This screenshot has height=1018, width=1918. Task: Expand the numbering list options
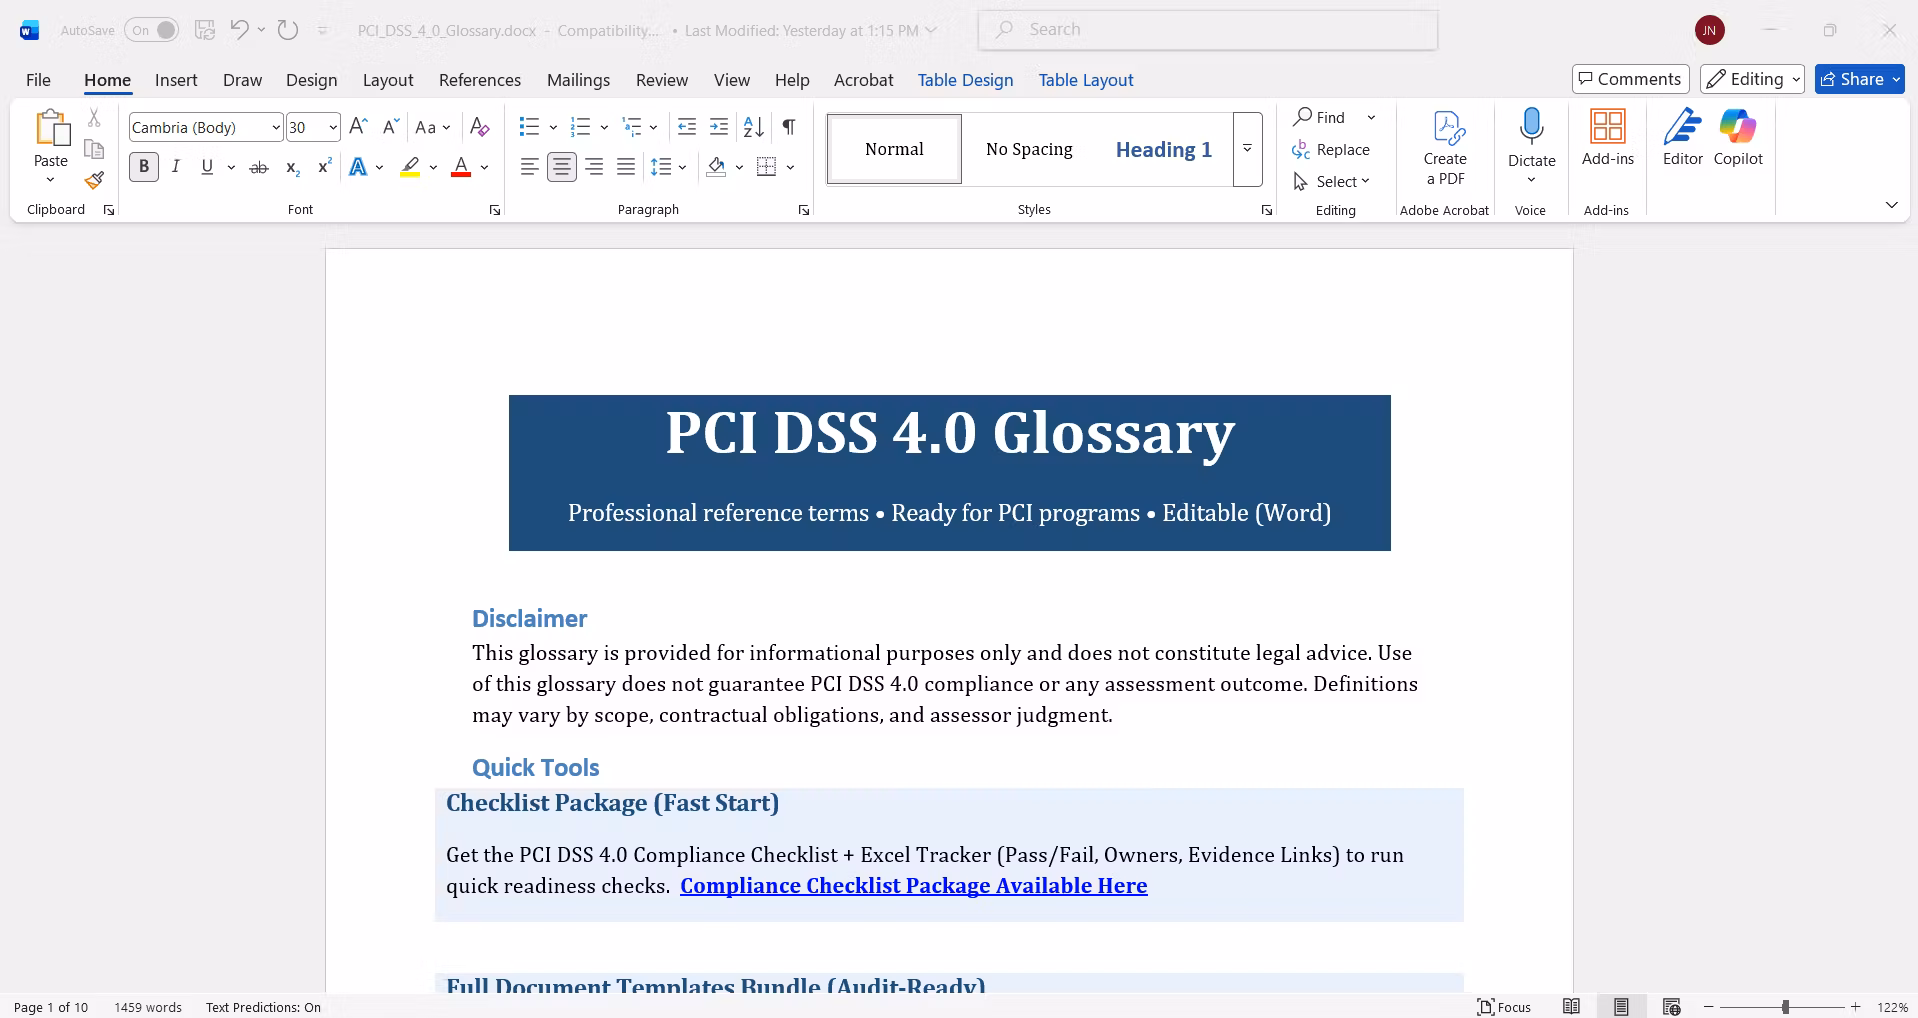(x=604, y=127)
